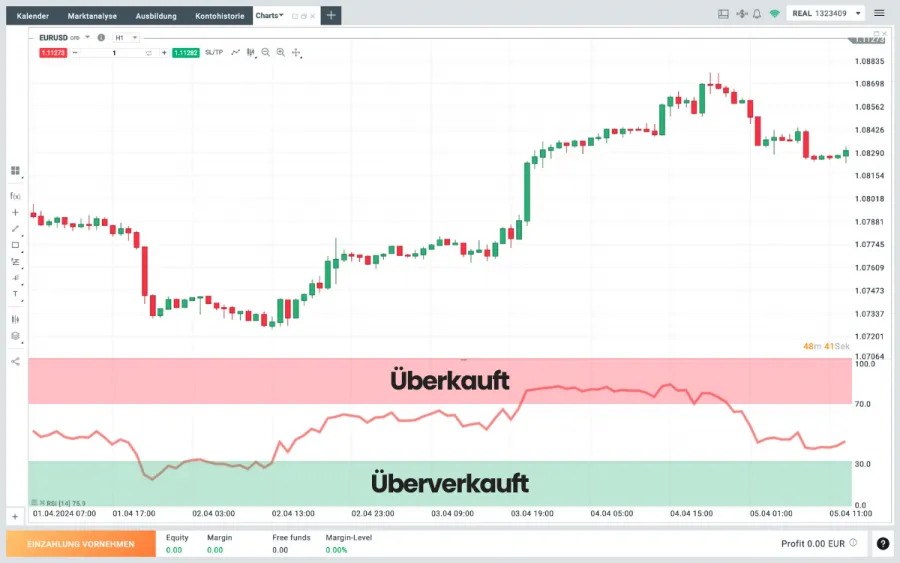Click the green buy price 1.11282
The height and width of the screenshot is (563, 900).
pos(185,53)
